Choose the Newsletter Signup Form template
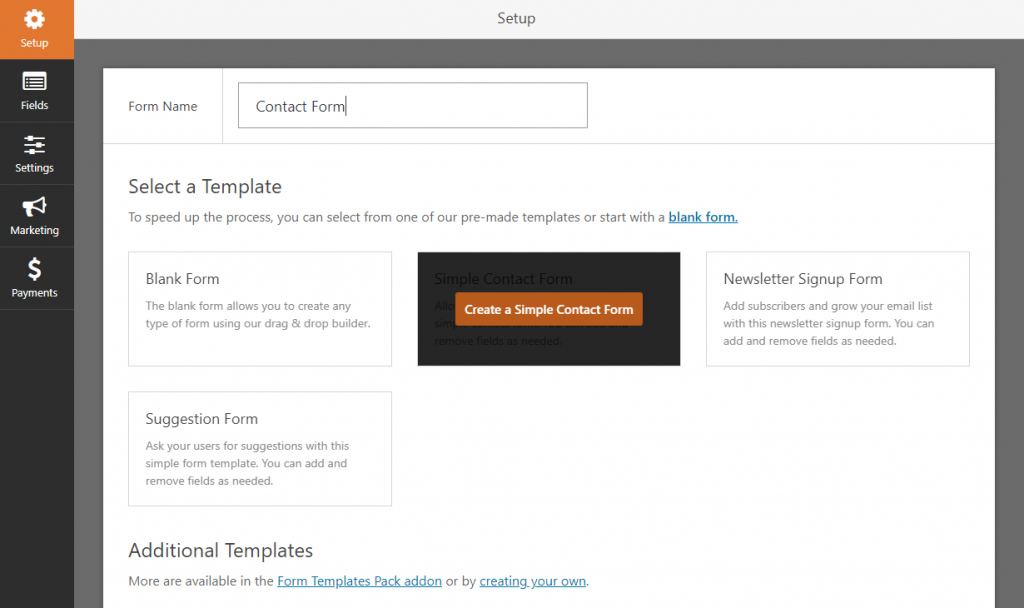This screenshot has height=608, width=1024. 837,309
